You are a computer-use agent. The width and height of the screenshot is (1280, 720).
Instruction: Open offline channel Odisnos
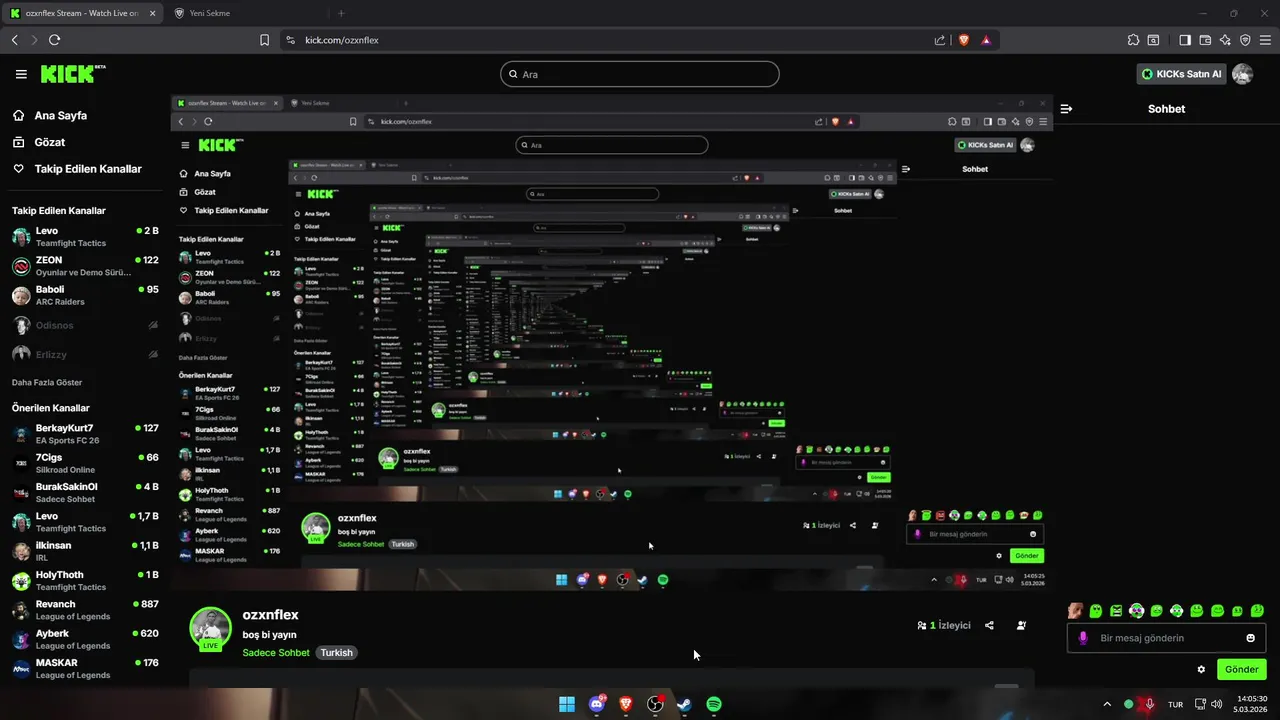click(x=85, y=325)
